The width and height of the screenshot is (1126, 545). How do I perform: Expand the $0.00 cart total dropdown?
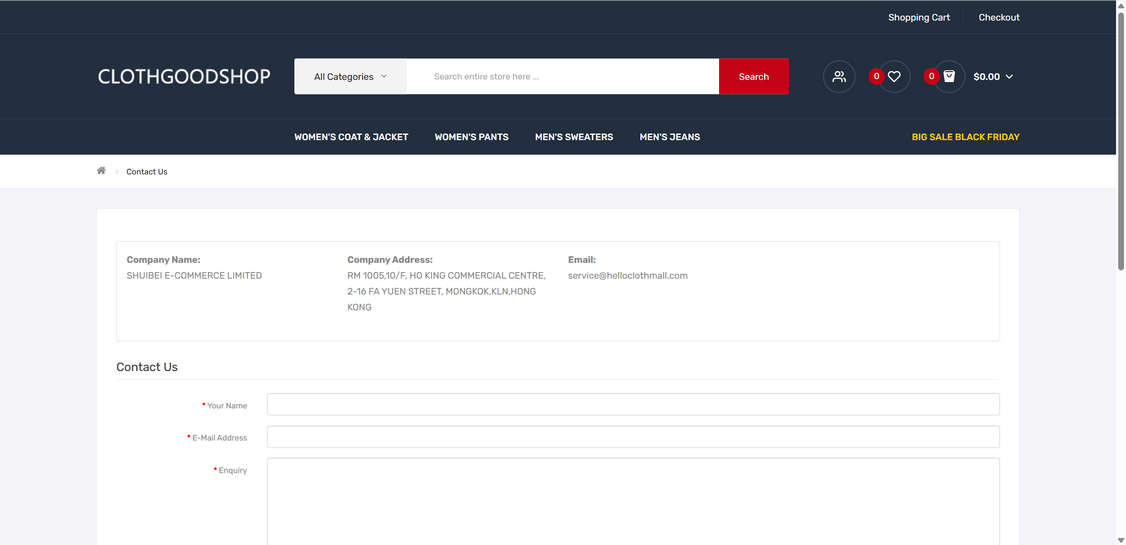coord(993,77)
